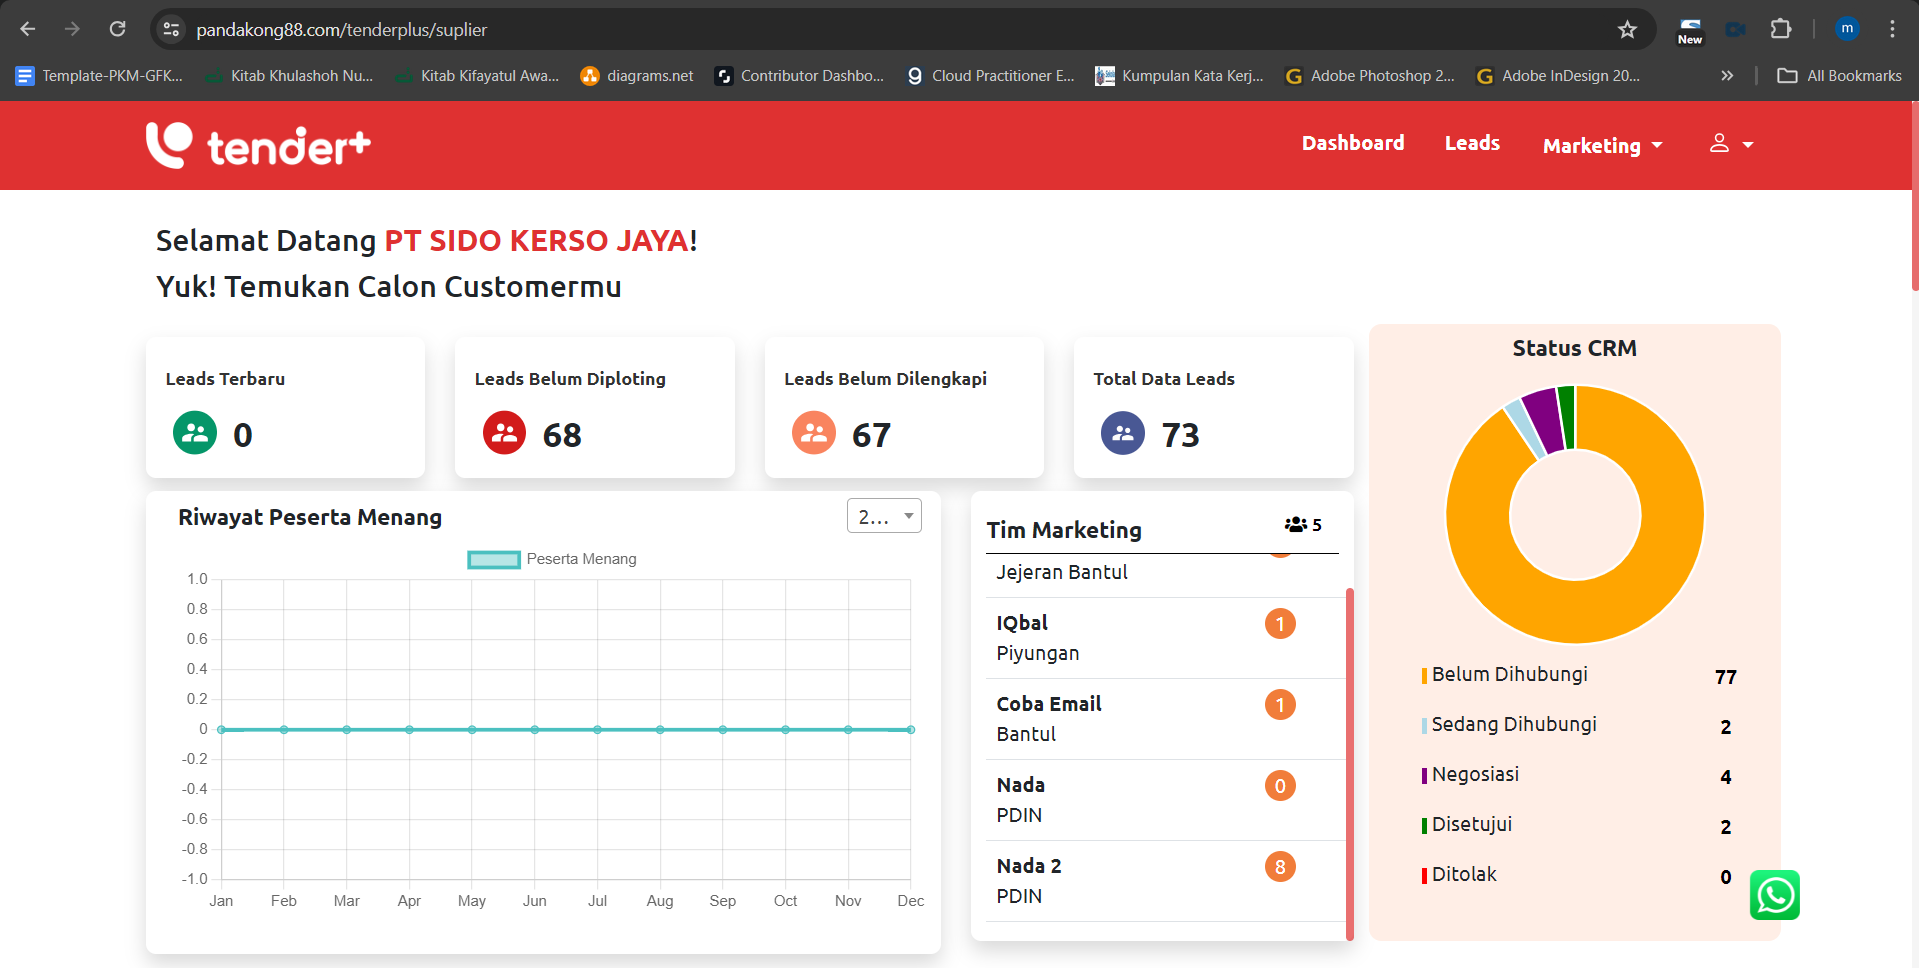Click the Tim Marketing members icon
This screenshot has width=1919, height=968.
[1296, 525]
